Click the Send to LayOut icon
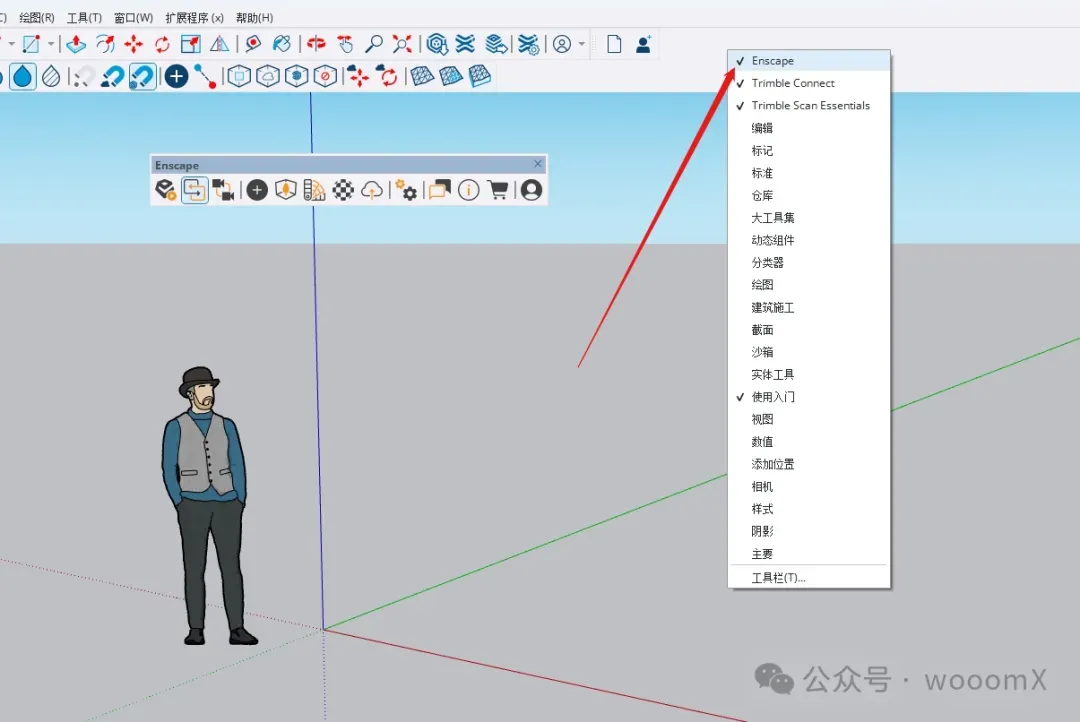Viewport: 1080px width, 722px height. tap(496, 44)
